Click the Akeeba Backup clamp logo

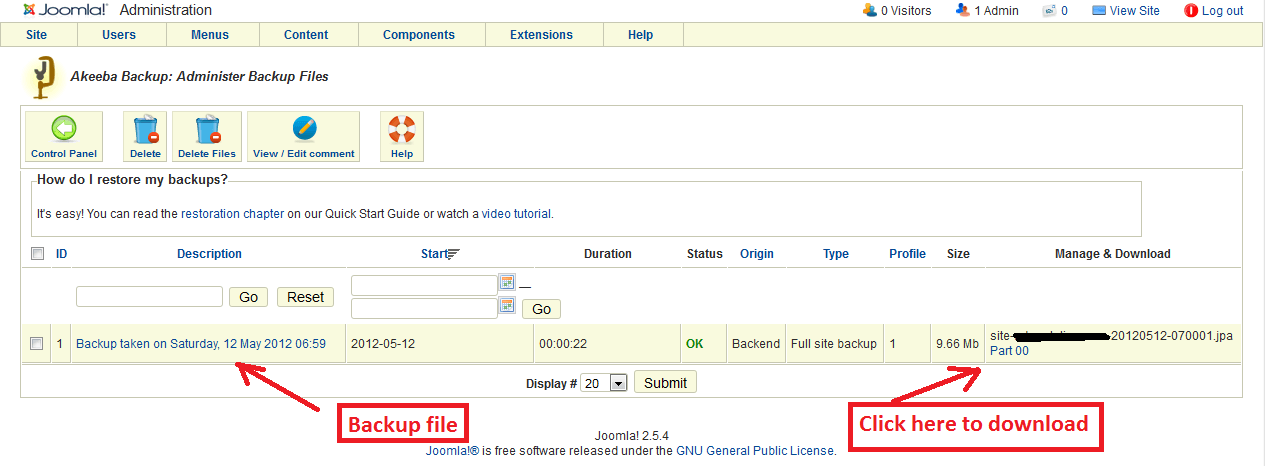click(43, 78)
